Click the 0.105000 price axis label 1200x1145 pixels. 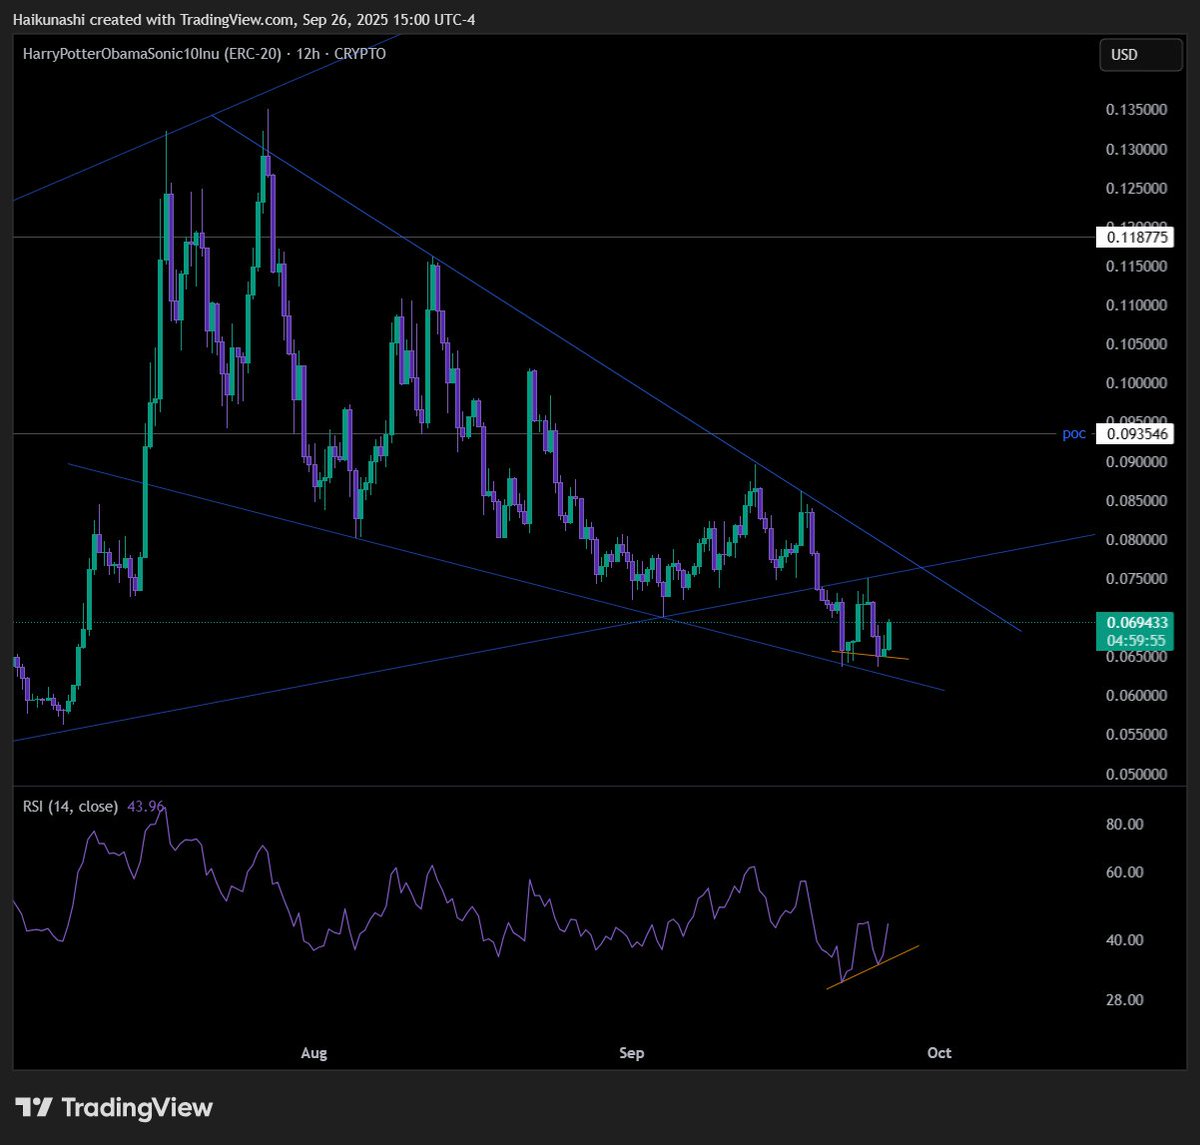click(x=1138, y=344)
